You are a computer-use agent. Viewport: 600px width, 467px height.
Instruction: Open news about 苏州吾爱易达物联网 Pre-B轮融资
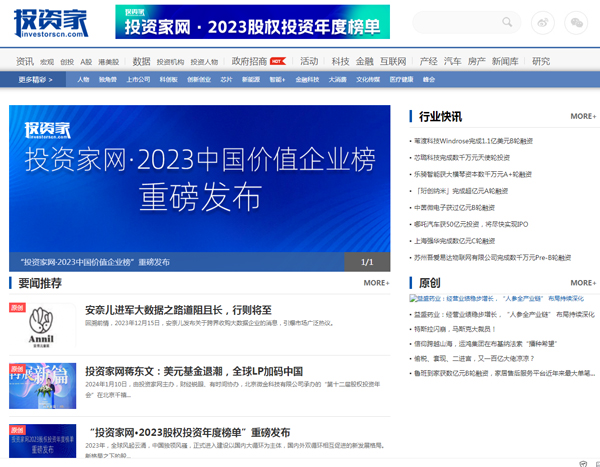tap(492, 258)
